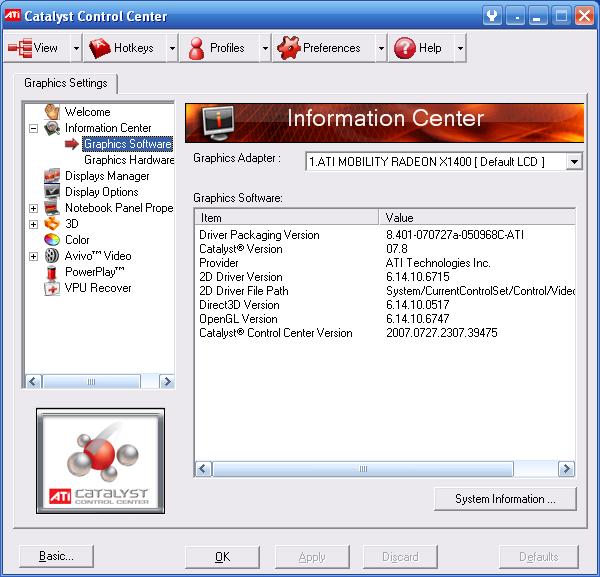Image resolution: width=600 pixels, height=577 pixels.
Task: Click the System Information button
Action: (506, 499)
